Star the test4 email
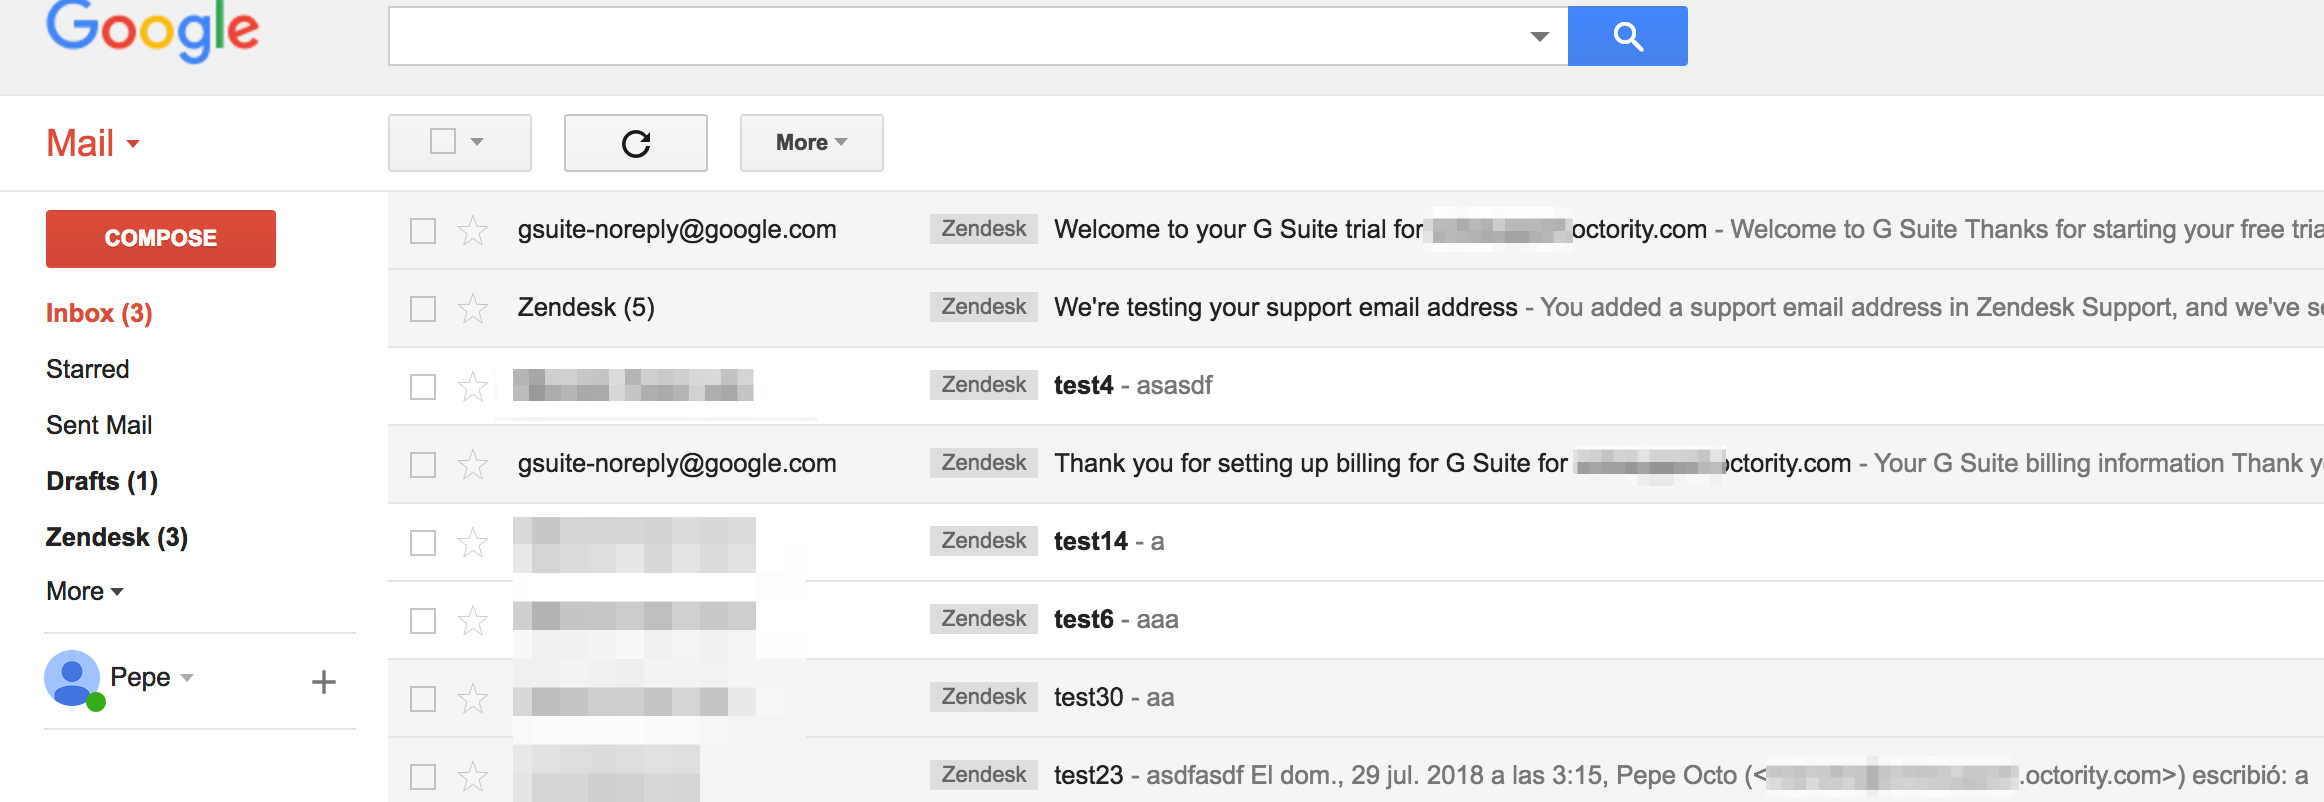The width and height of the screenshot is (2324, 802). tap(473, 387)
